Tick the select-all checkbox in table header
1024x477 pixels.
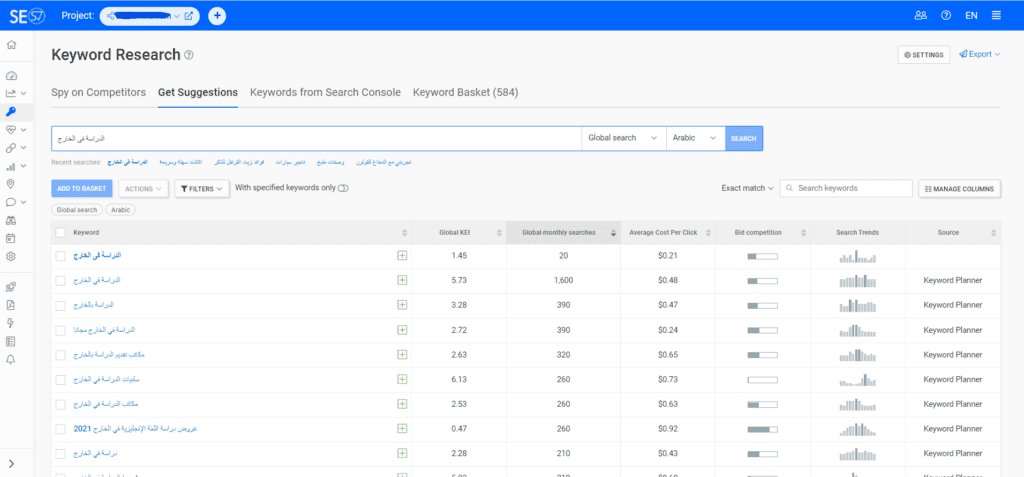coord(61,233)
